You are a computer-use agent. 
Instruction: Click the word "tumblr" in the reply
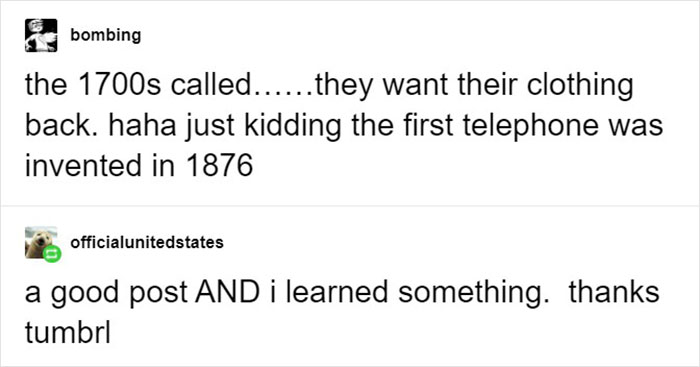67,332
